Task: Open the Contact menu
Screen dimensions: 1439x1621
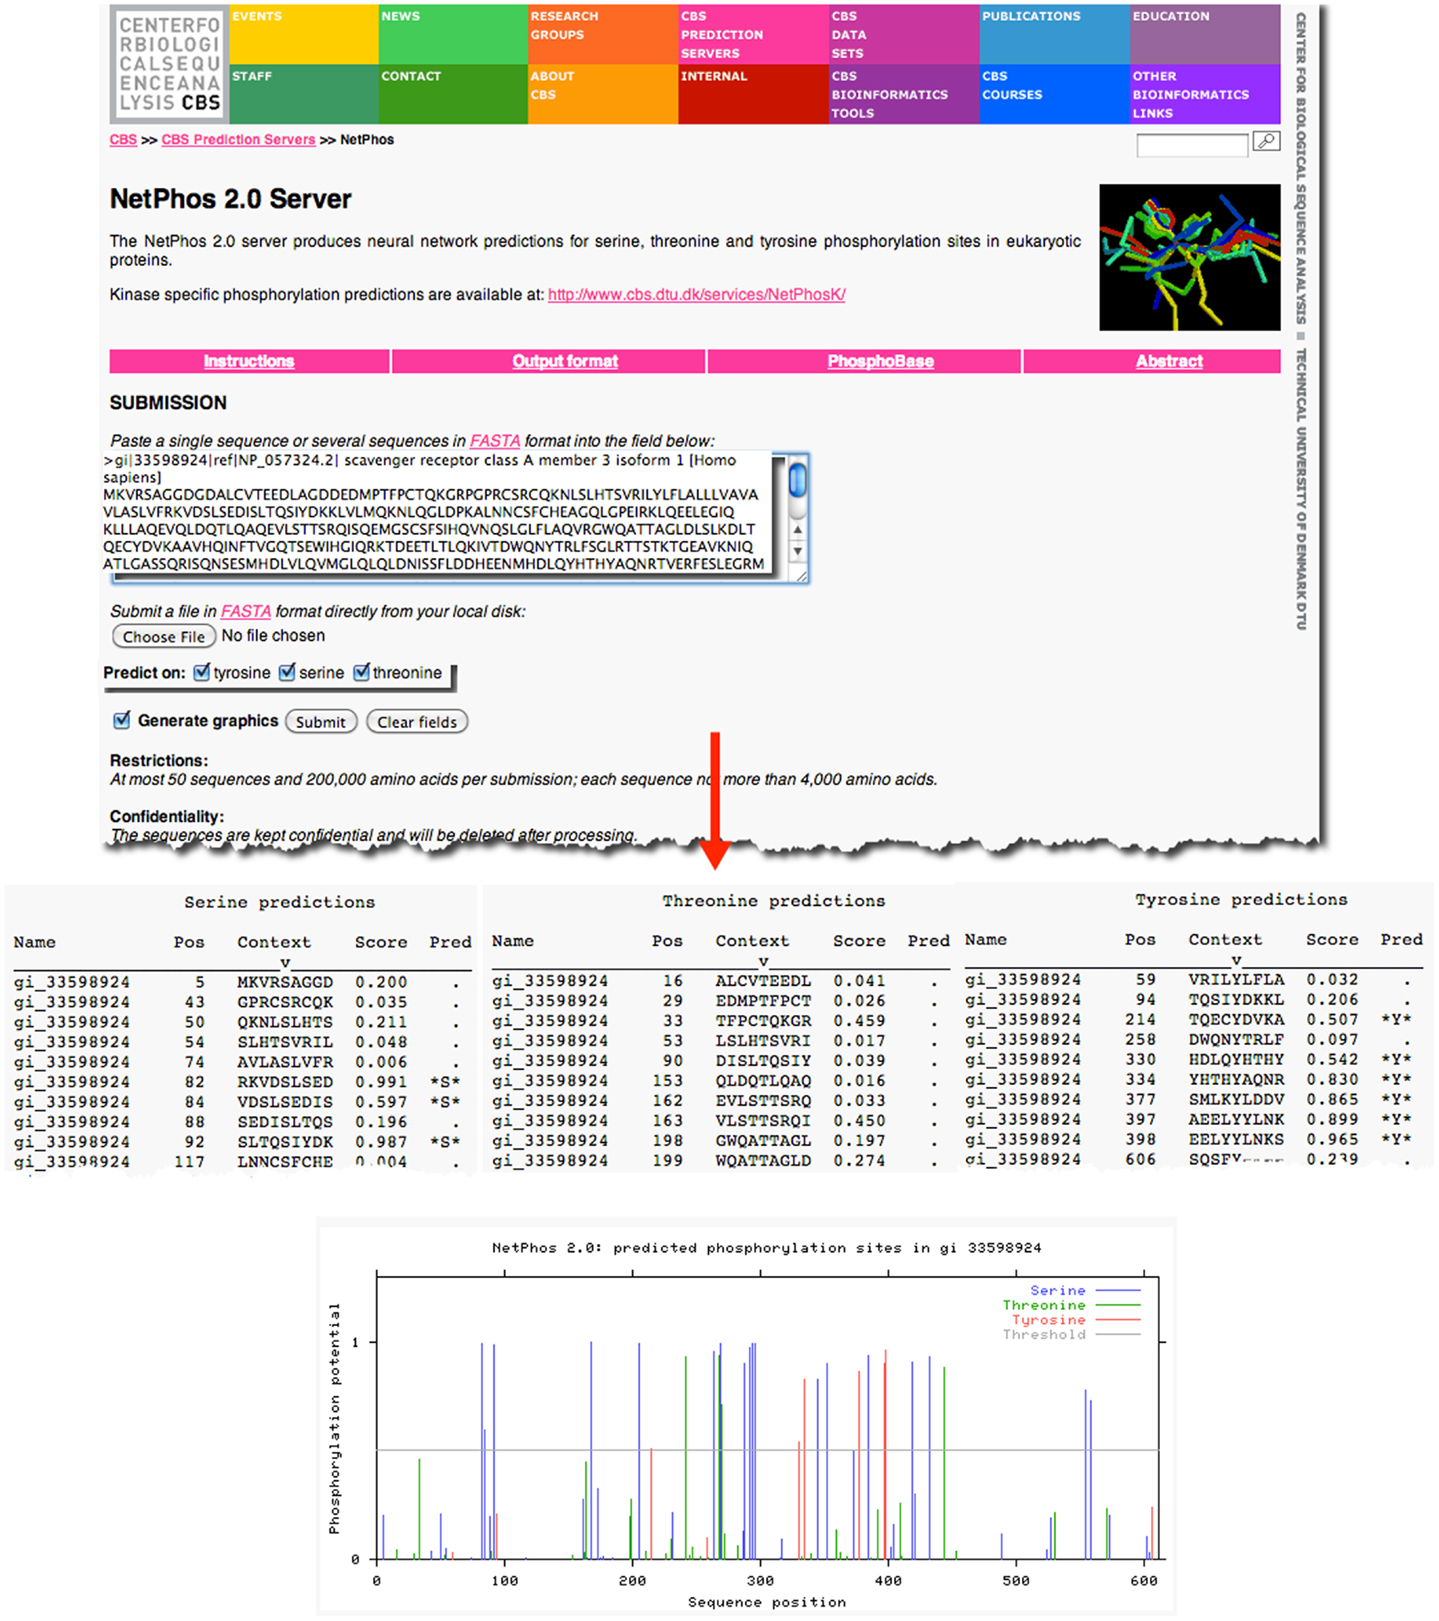Action: pos(453,94)
